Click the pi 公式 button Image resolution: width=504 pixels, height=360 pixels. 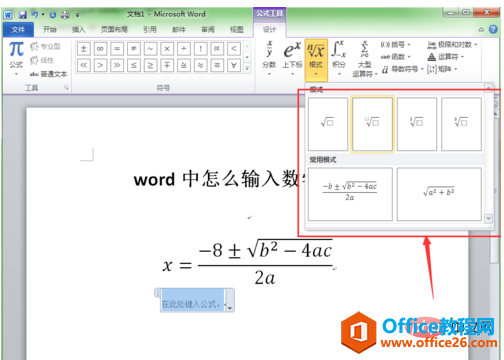[16, 58]
